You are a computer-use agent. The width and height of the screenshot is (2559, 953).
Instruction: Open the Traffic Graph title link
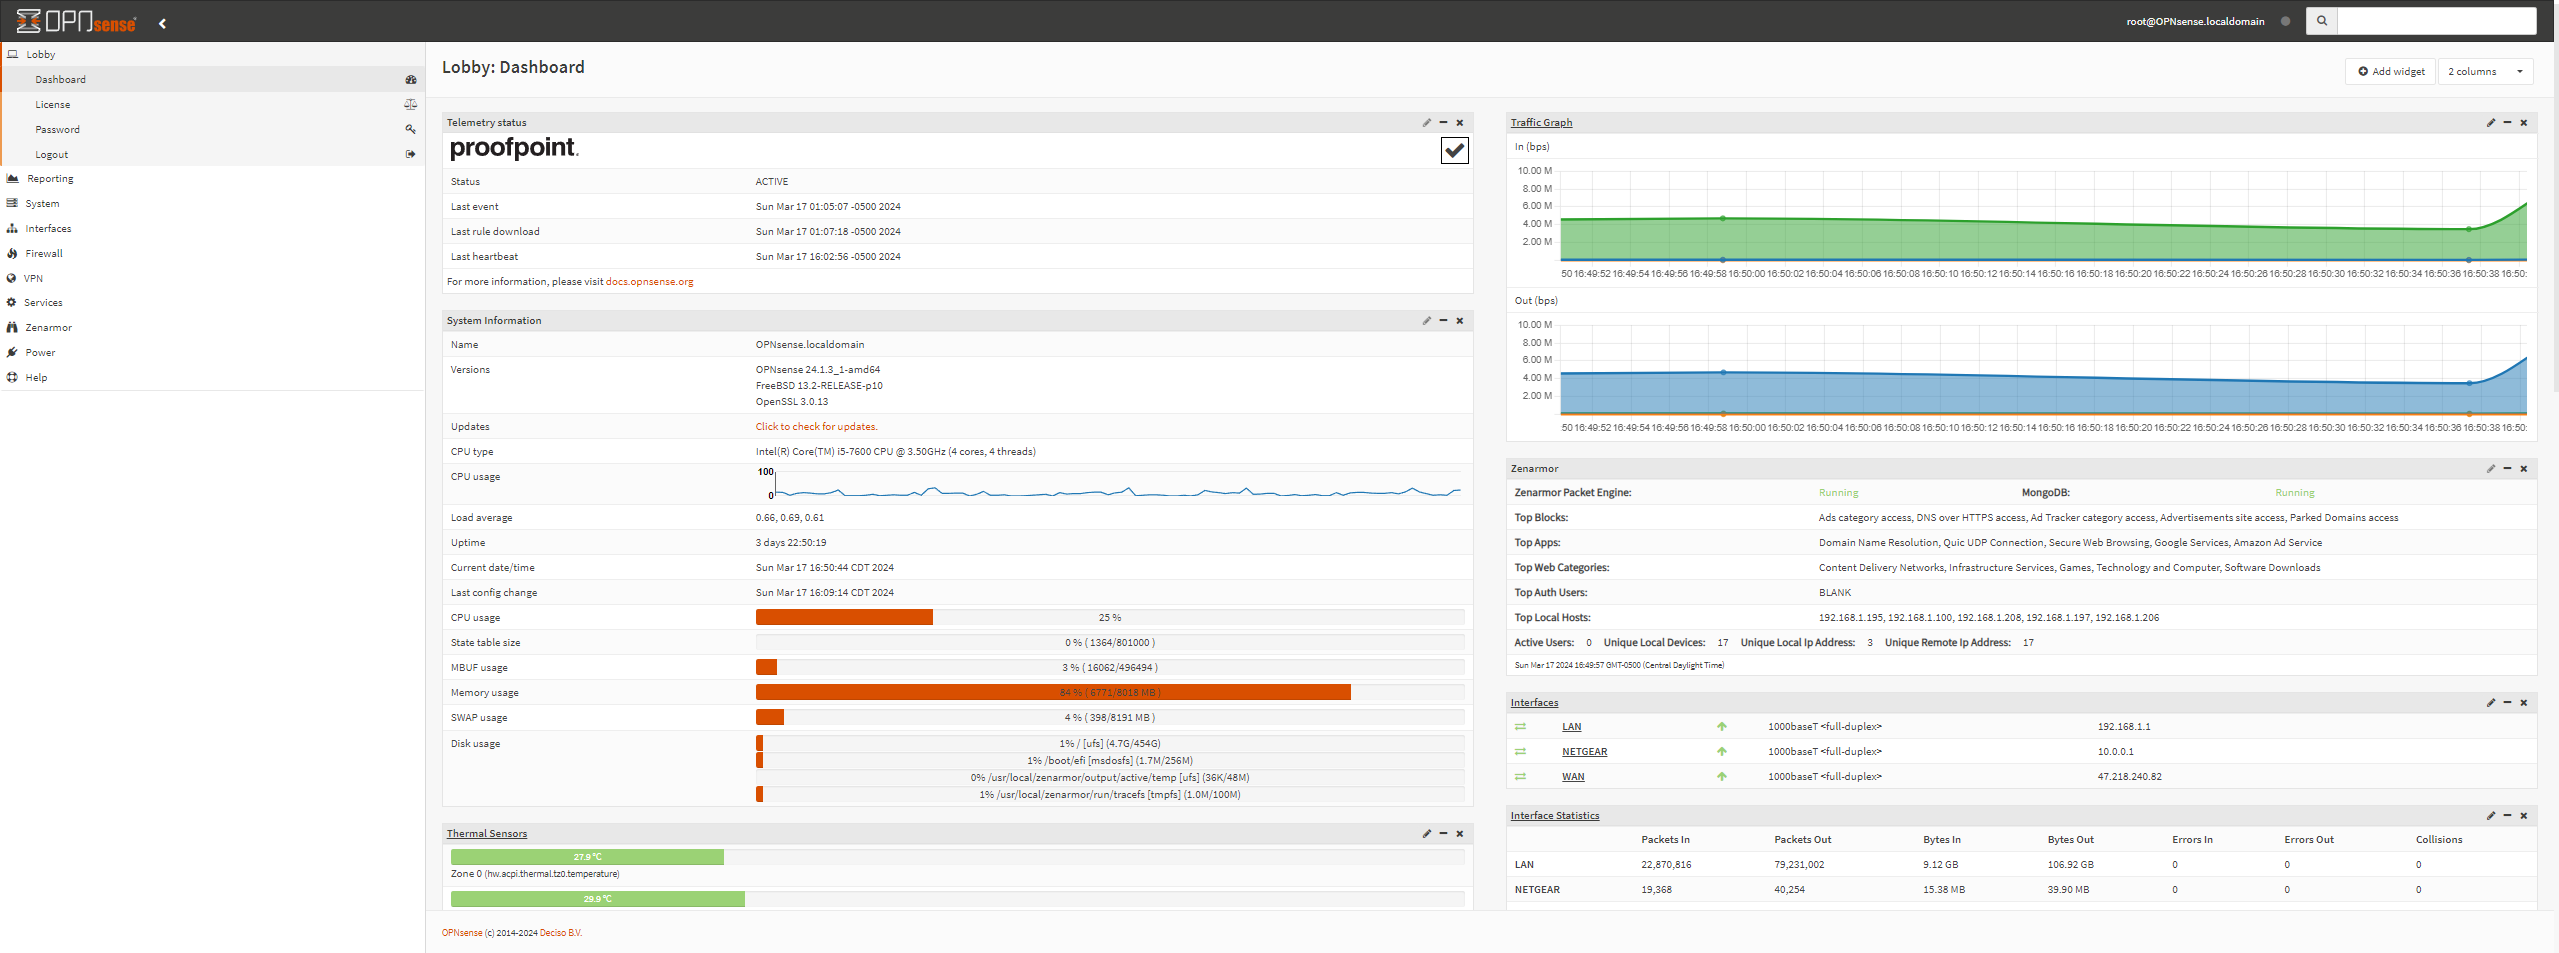[1541, 123]
